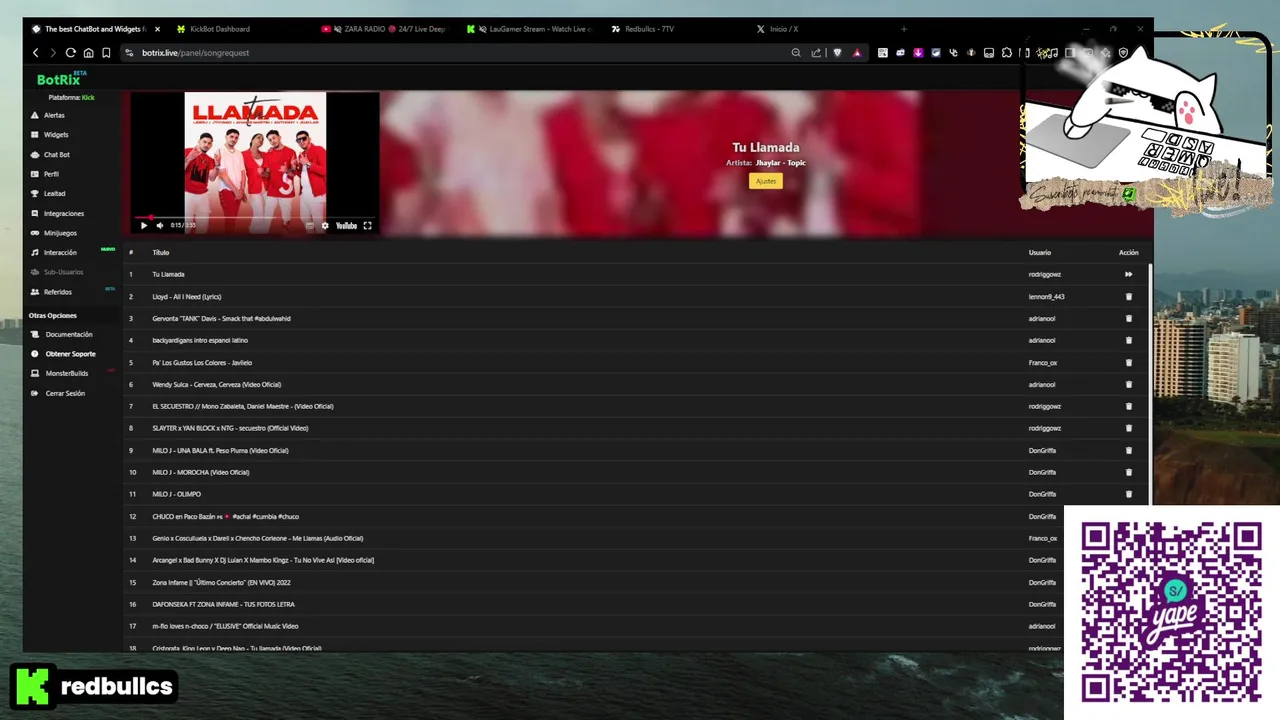Image resolution: width=1280 pixels, height=720 pixels.
Task: Delete Lloyd - All I Need song
Action: coord(1128,296)
